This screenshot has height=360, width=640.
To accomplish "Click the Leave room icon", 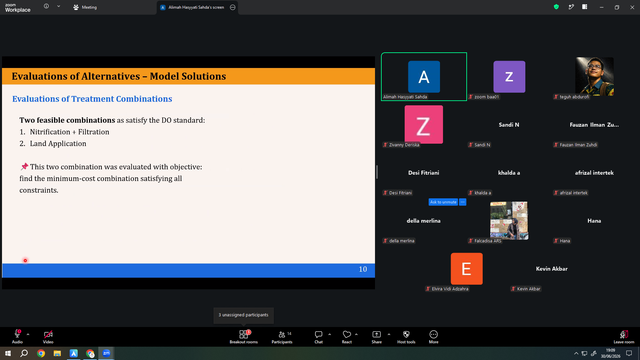I will click(624, 335).
